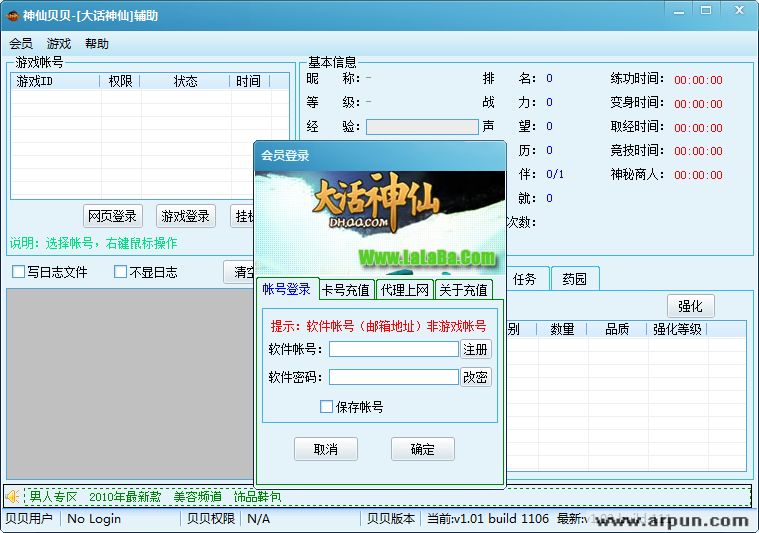Enable 写日志文件 checkbox
Image resolution: width=759 pixels, height=533 pixels.
point(18,272)
